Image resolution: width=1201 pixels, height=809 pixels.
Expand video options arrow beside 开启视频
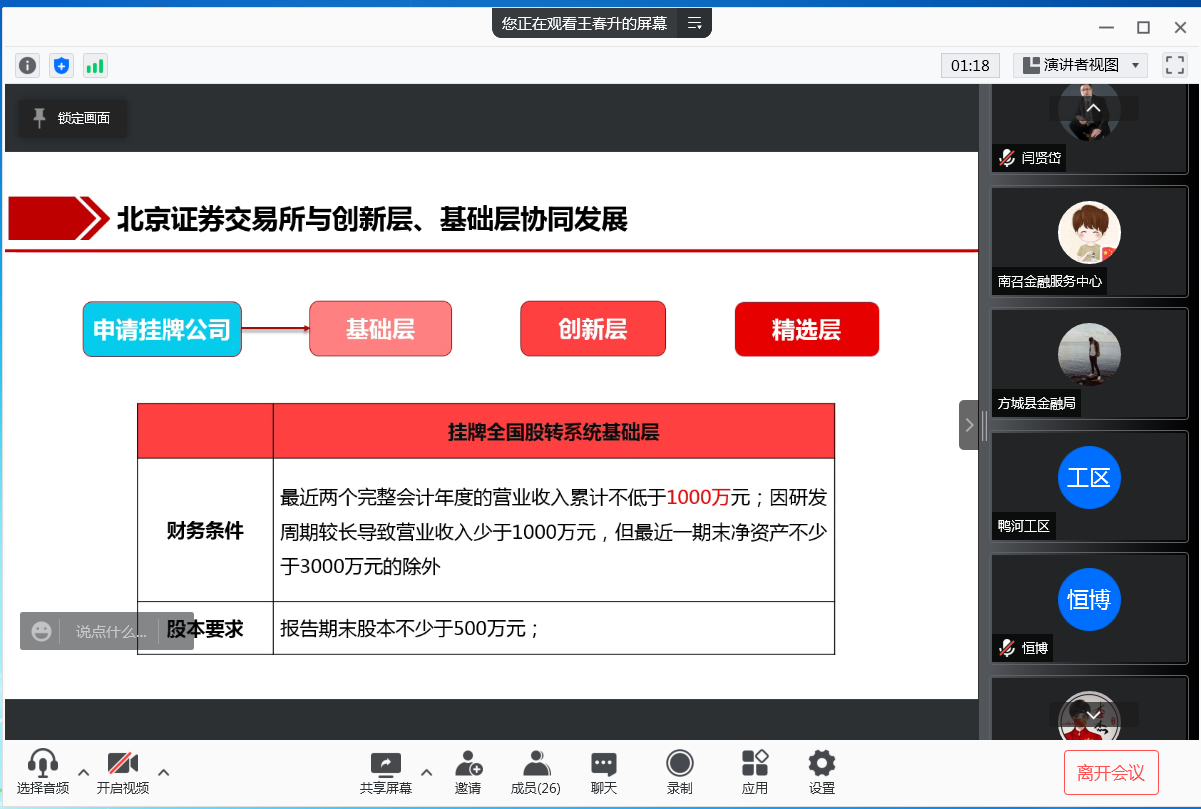(164, 772)
